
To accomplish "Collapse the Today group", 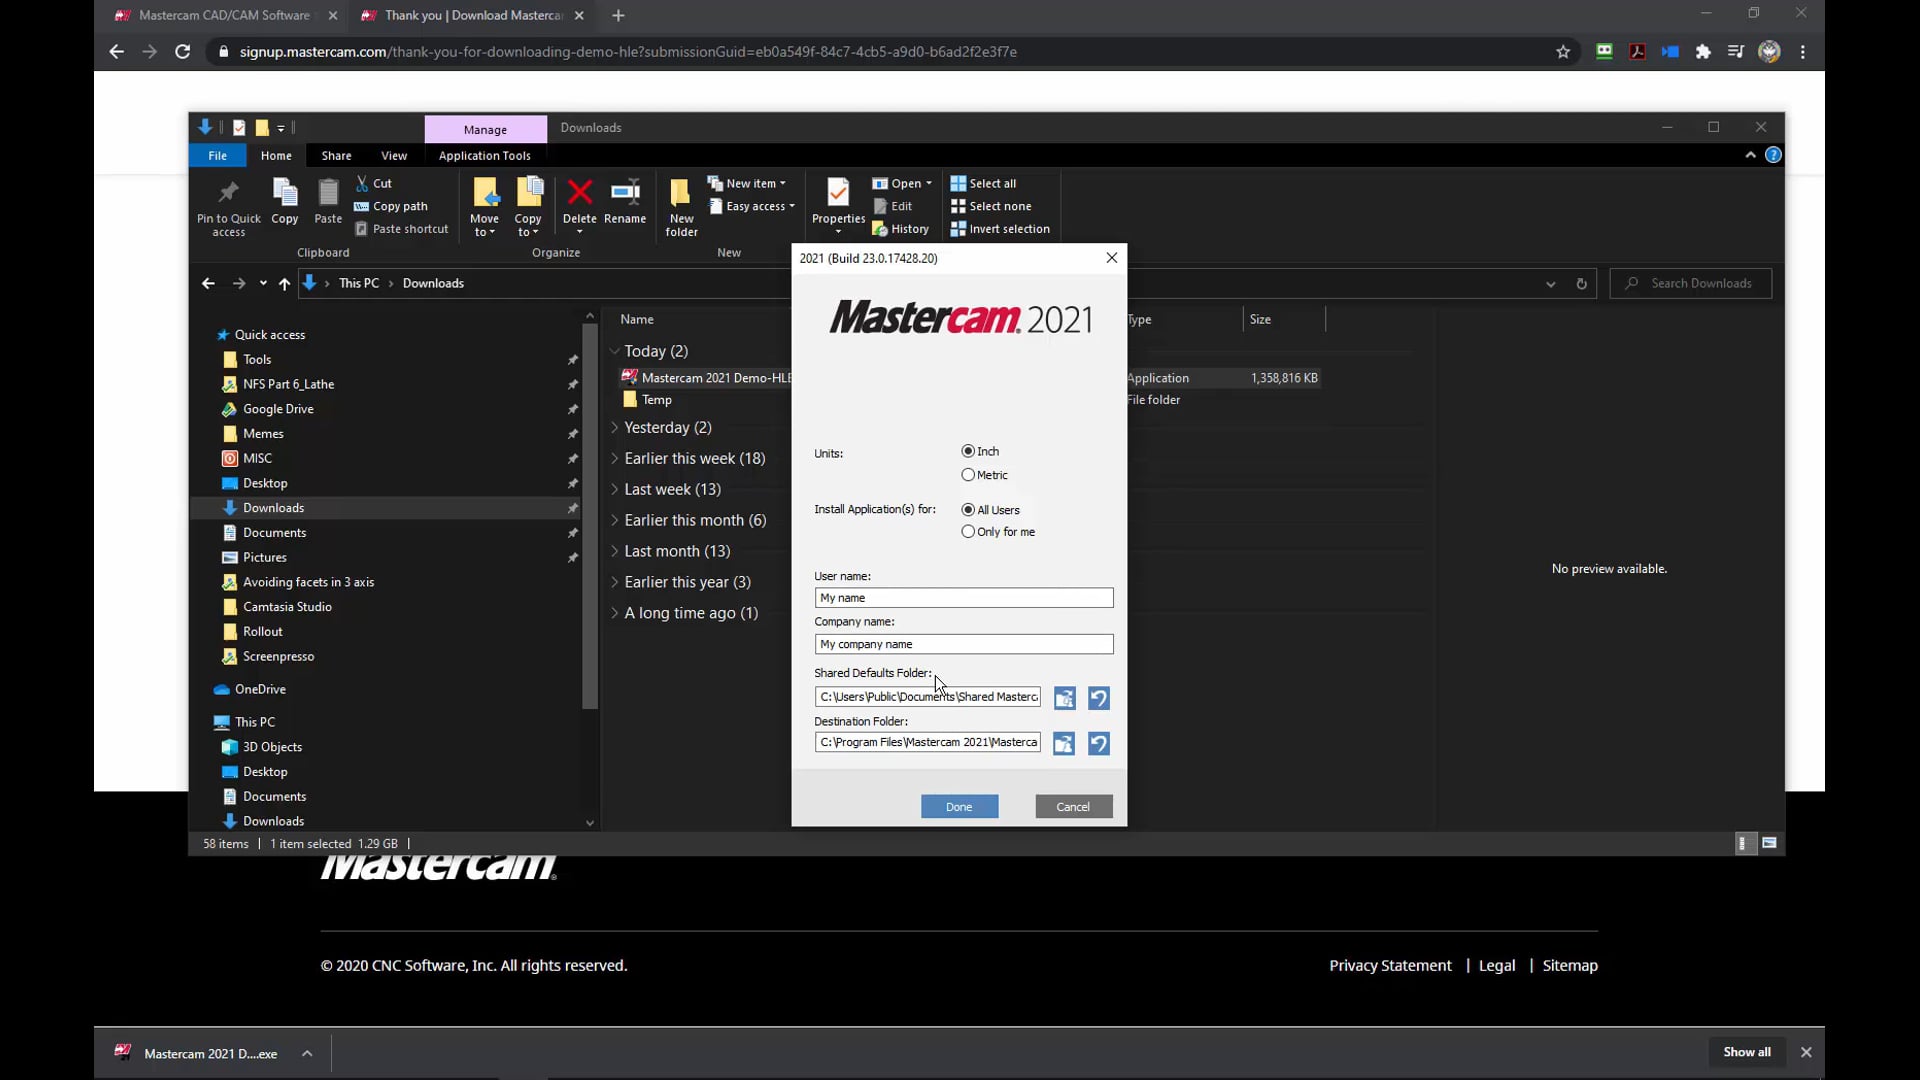I will (x=614, y=352).
